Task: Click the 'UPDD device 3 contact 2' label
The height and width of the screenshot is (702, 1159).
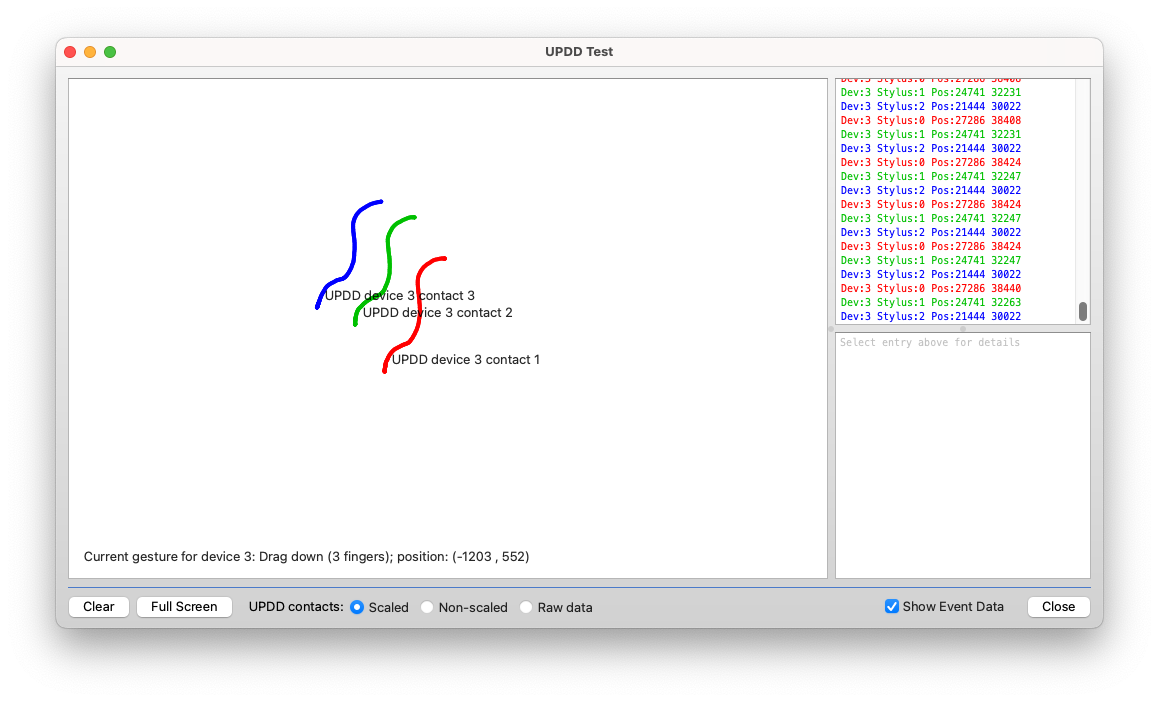Action: [x=438, y=313]
